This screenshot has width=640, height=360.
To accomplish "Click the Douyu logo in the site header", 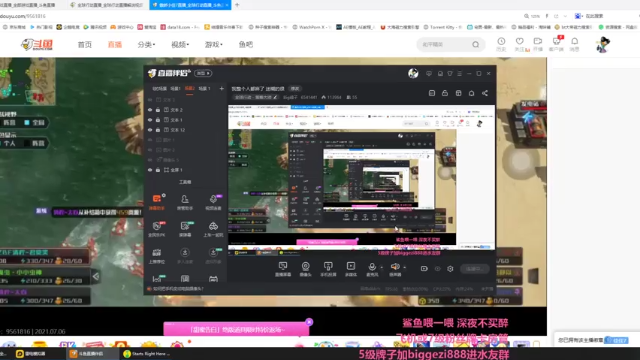I will click(37, 44).
